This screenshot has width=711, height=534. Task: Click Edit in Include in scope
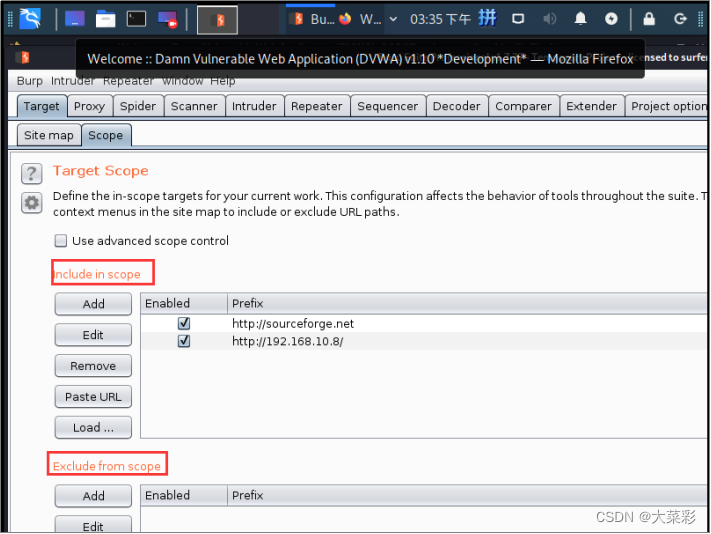coord(93,335)
